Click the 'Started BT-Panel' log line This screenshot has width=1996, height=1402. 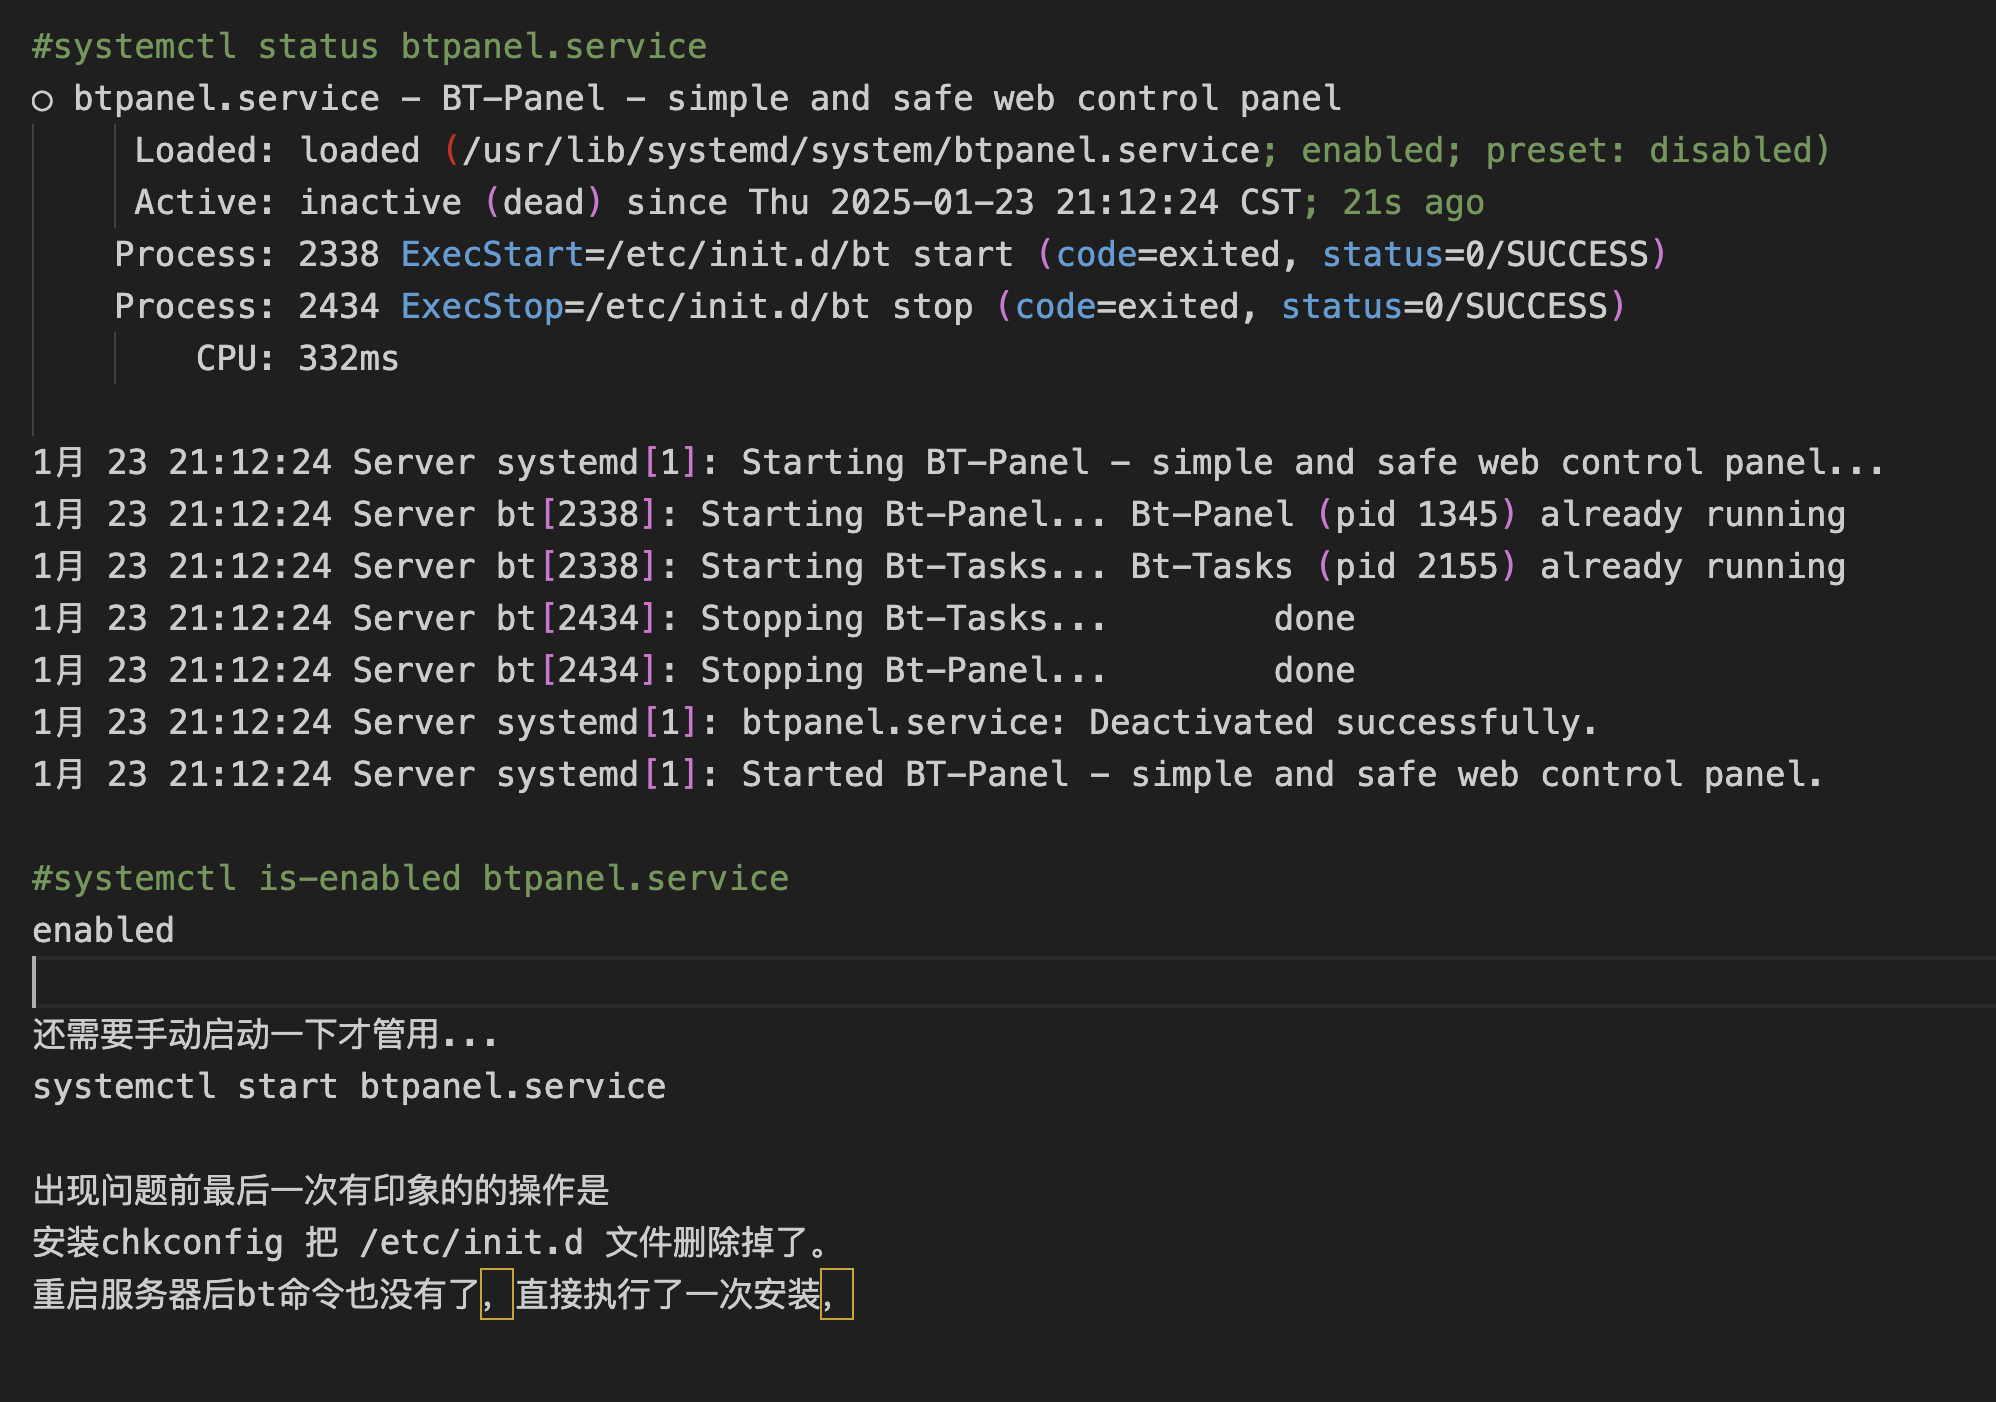928,774
